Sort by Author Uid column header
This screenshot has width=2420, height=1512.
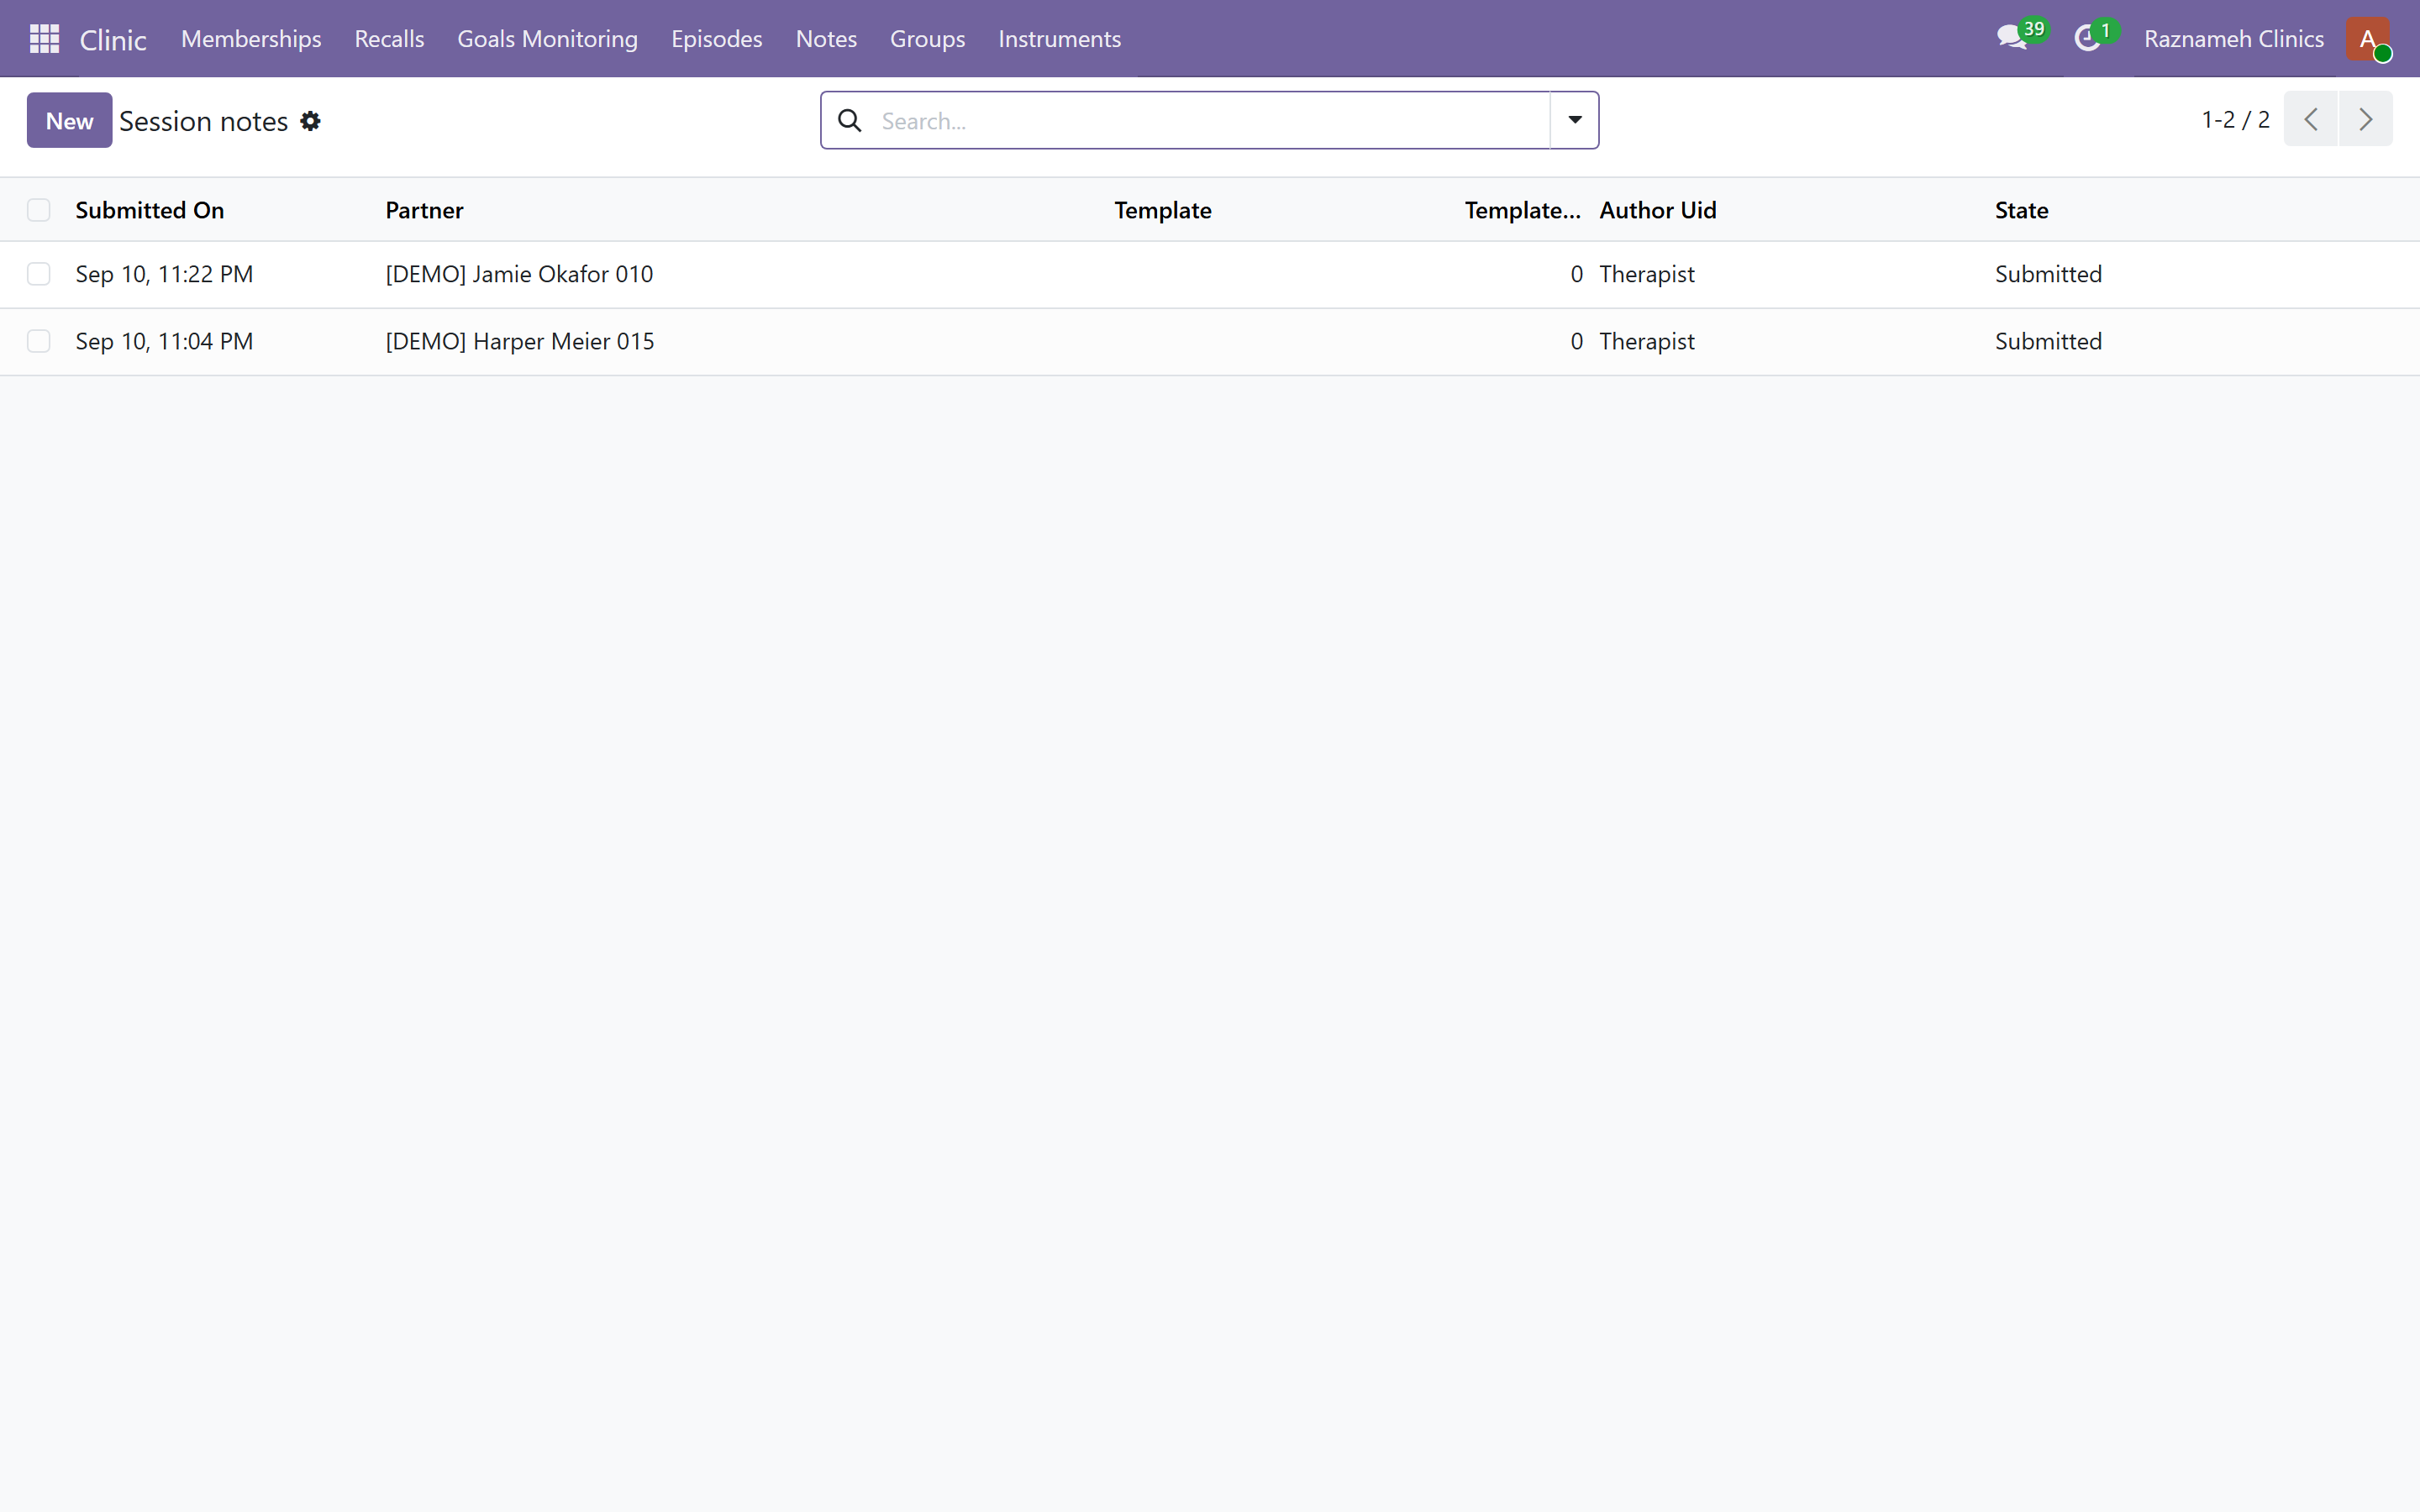pyautogui.click(x=1658, y=210)
